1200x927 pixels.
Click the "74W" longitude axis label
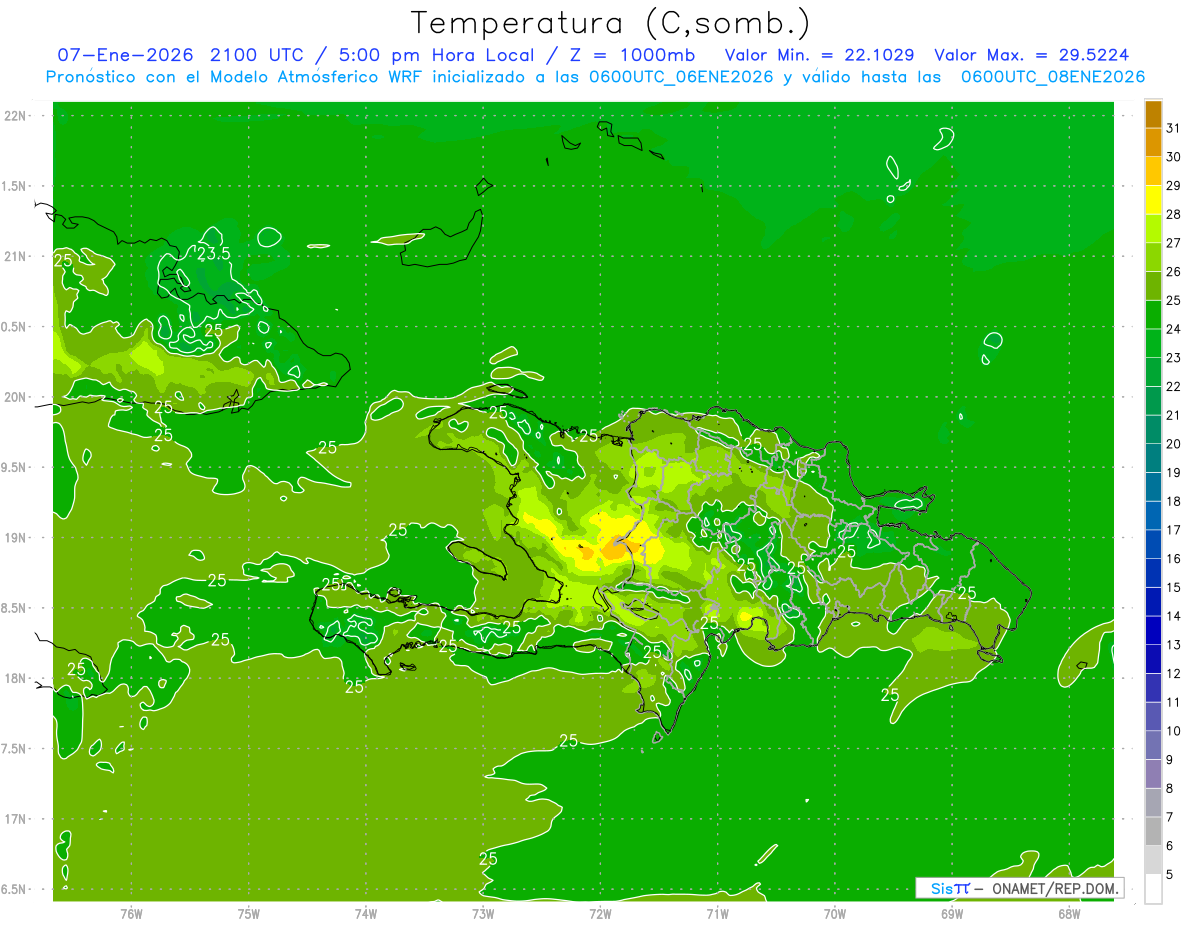pos(366,913)
